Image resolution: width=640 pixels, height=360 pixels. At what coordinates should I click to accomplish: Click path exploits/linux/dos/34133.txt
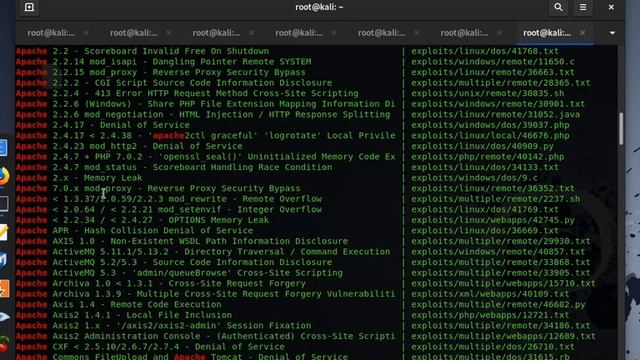485,167
